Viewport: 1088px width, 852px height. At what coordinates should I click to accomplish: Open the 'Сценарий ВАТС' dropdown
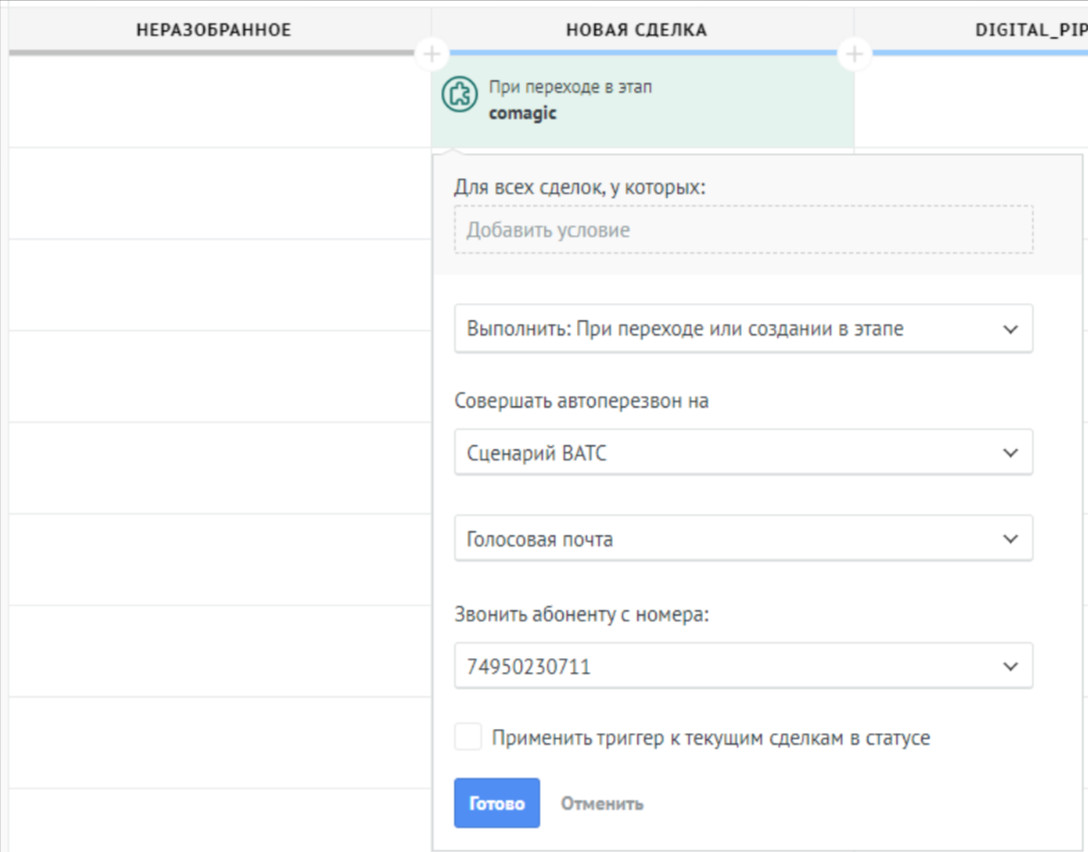(x=743, y=452)
